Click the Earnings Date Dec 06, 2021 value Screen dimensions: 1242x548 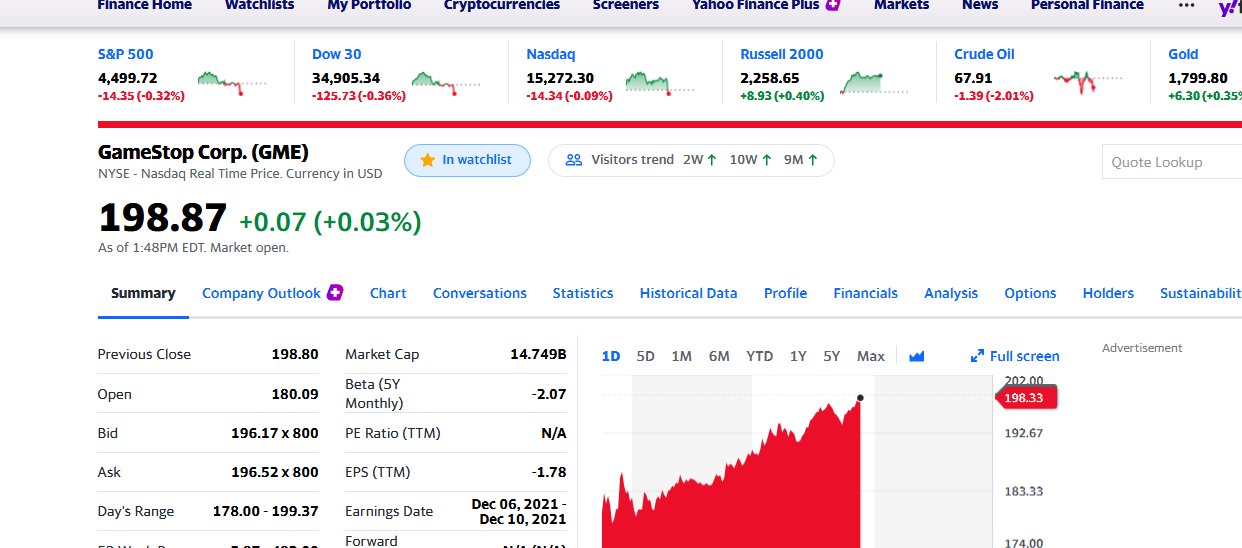pos(519,511)
